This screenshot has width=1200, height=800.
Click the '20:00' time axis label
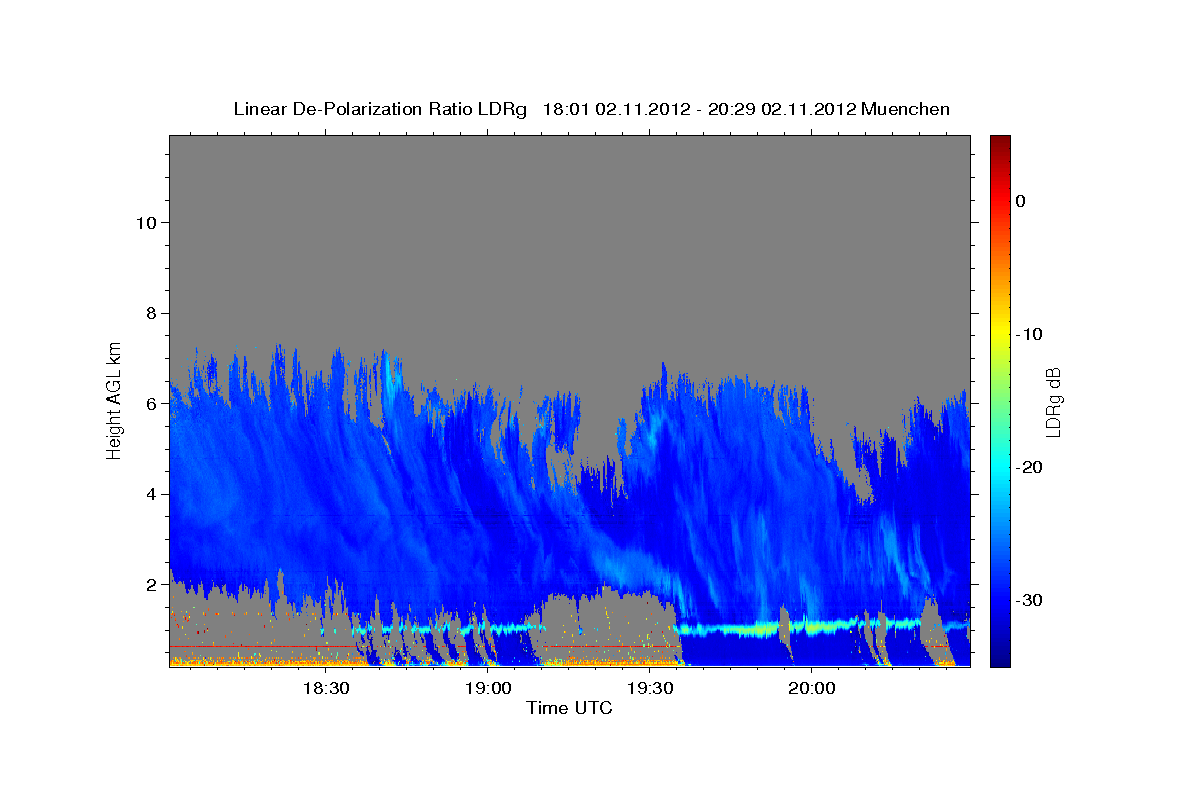coord(811,688)
